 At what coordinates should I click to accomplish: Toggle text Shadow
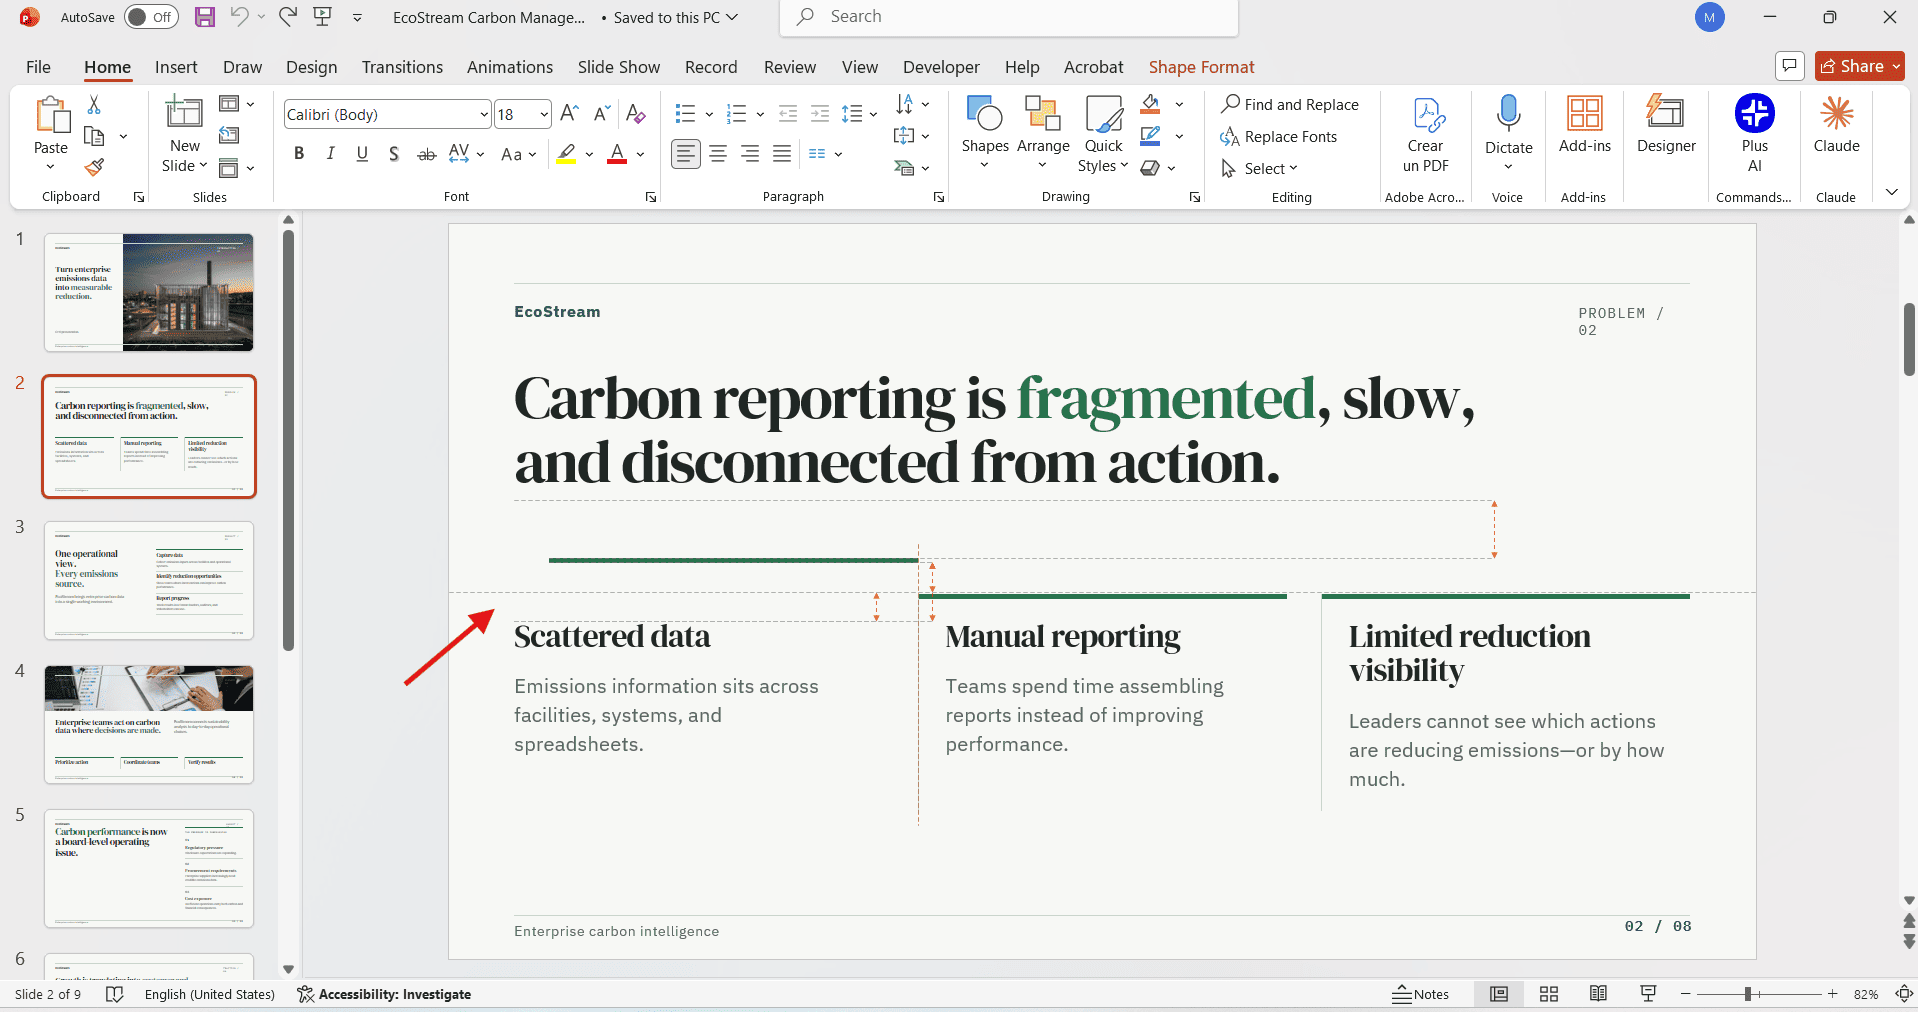point(394,154)
